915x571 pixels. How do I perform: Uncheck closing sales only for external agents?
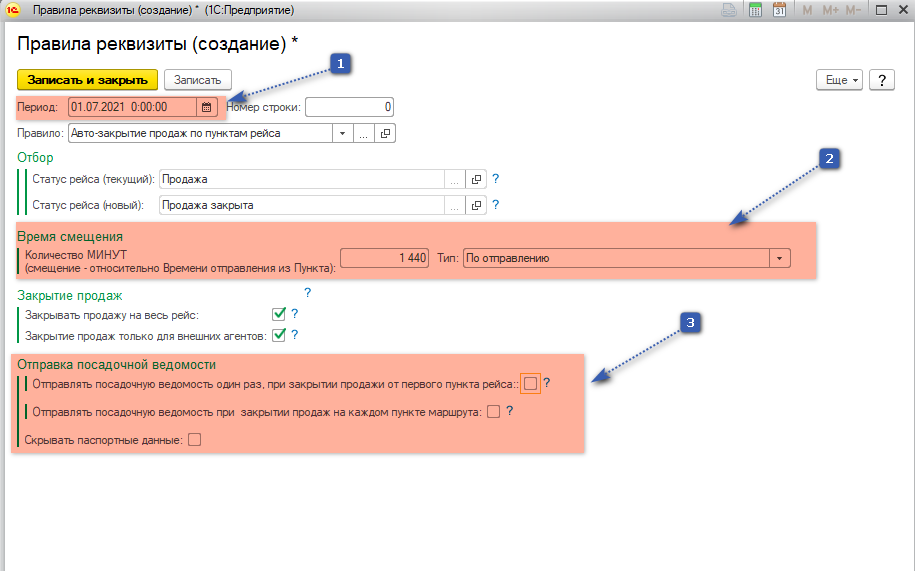[279, 336]
